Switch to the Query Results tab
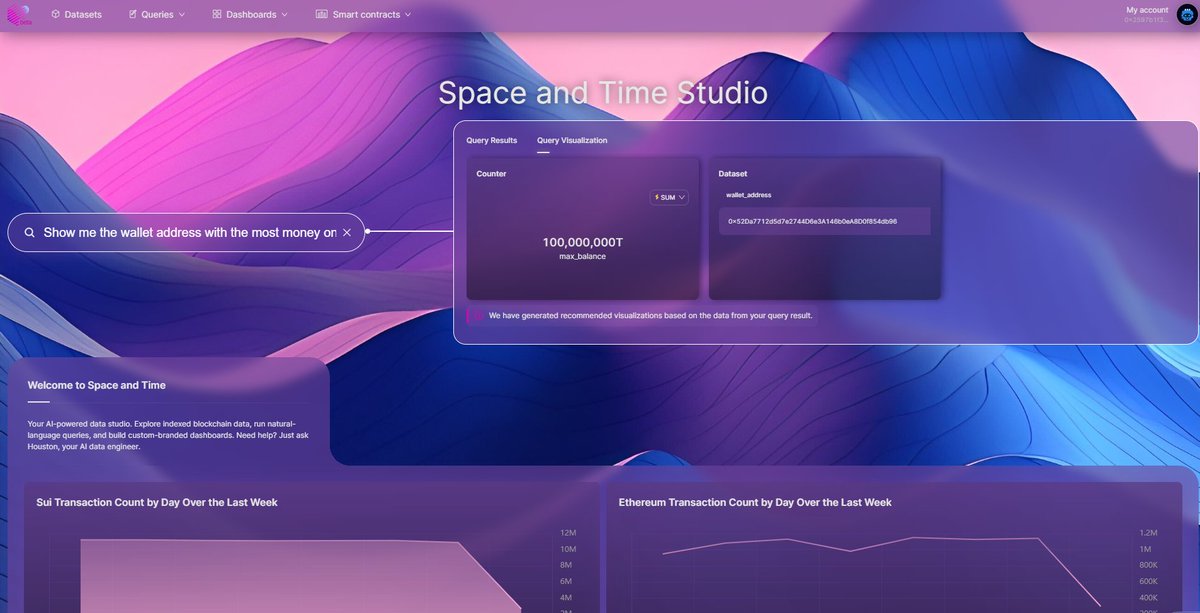1200x613 pixels. [x=491, y=141]
